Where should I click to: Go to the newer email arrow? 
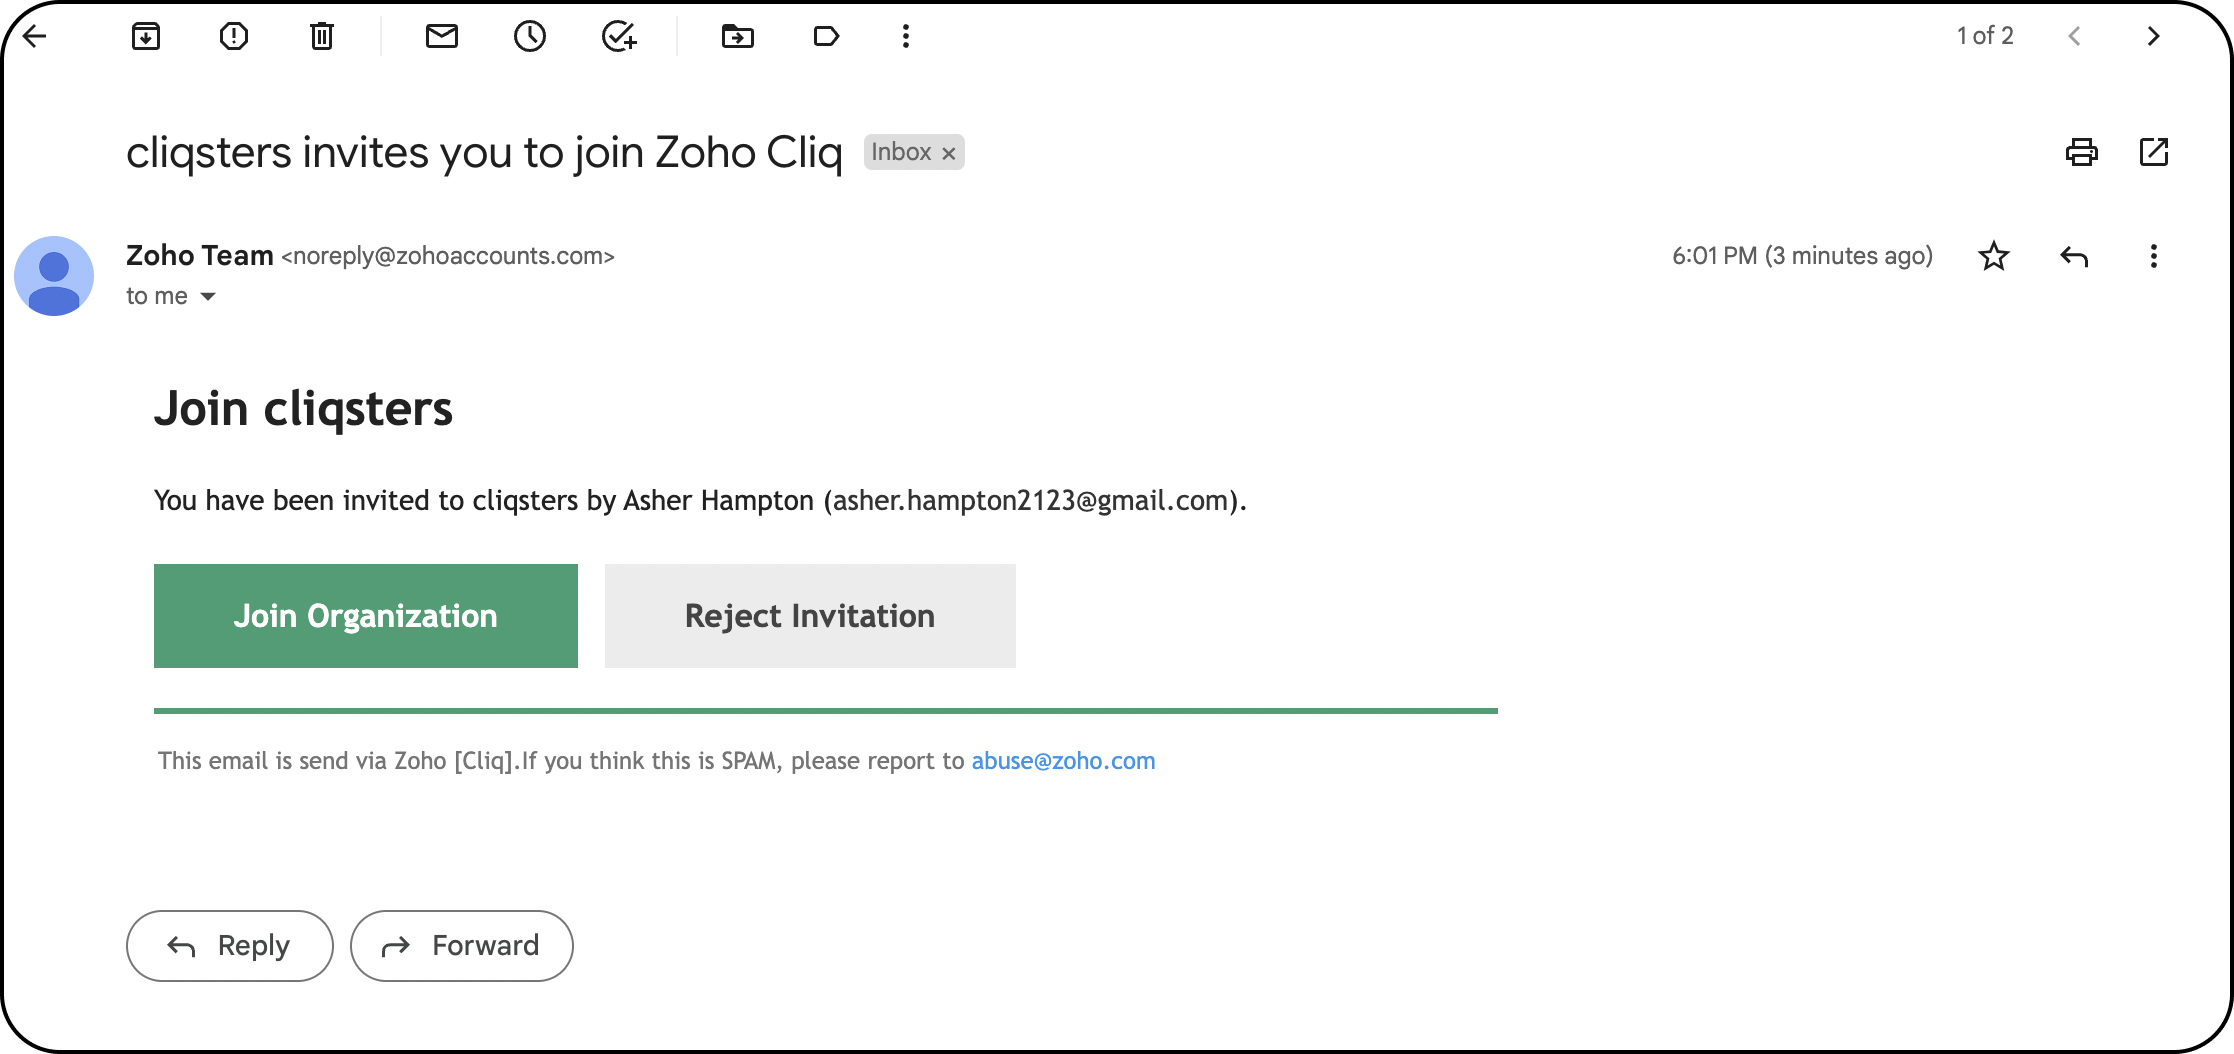[x=2075, y=37]
